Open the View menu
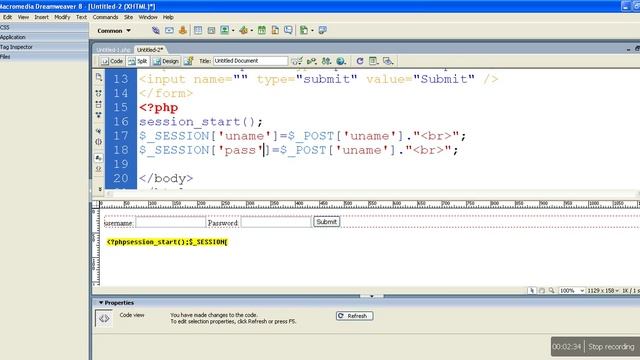This screenshot has width=640, height=360. coord(23,17)
